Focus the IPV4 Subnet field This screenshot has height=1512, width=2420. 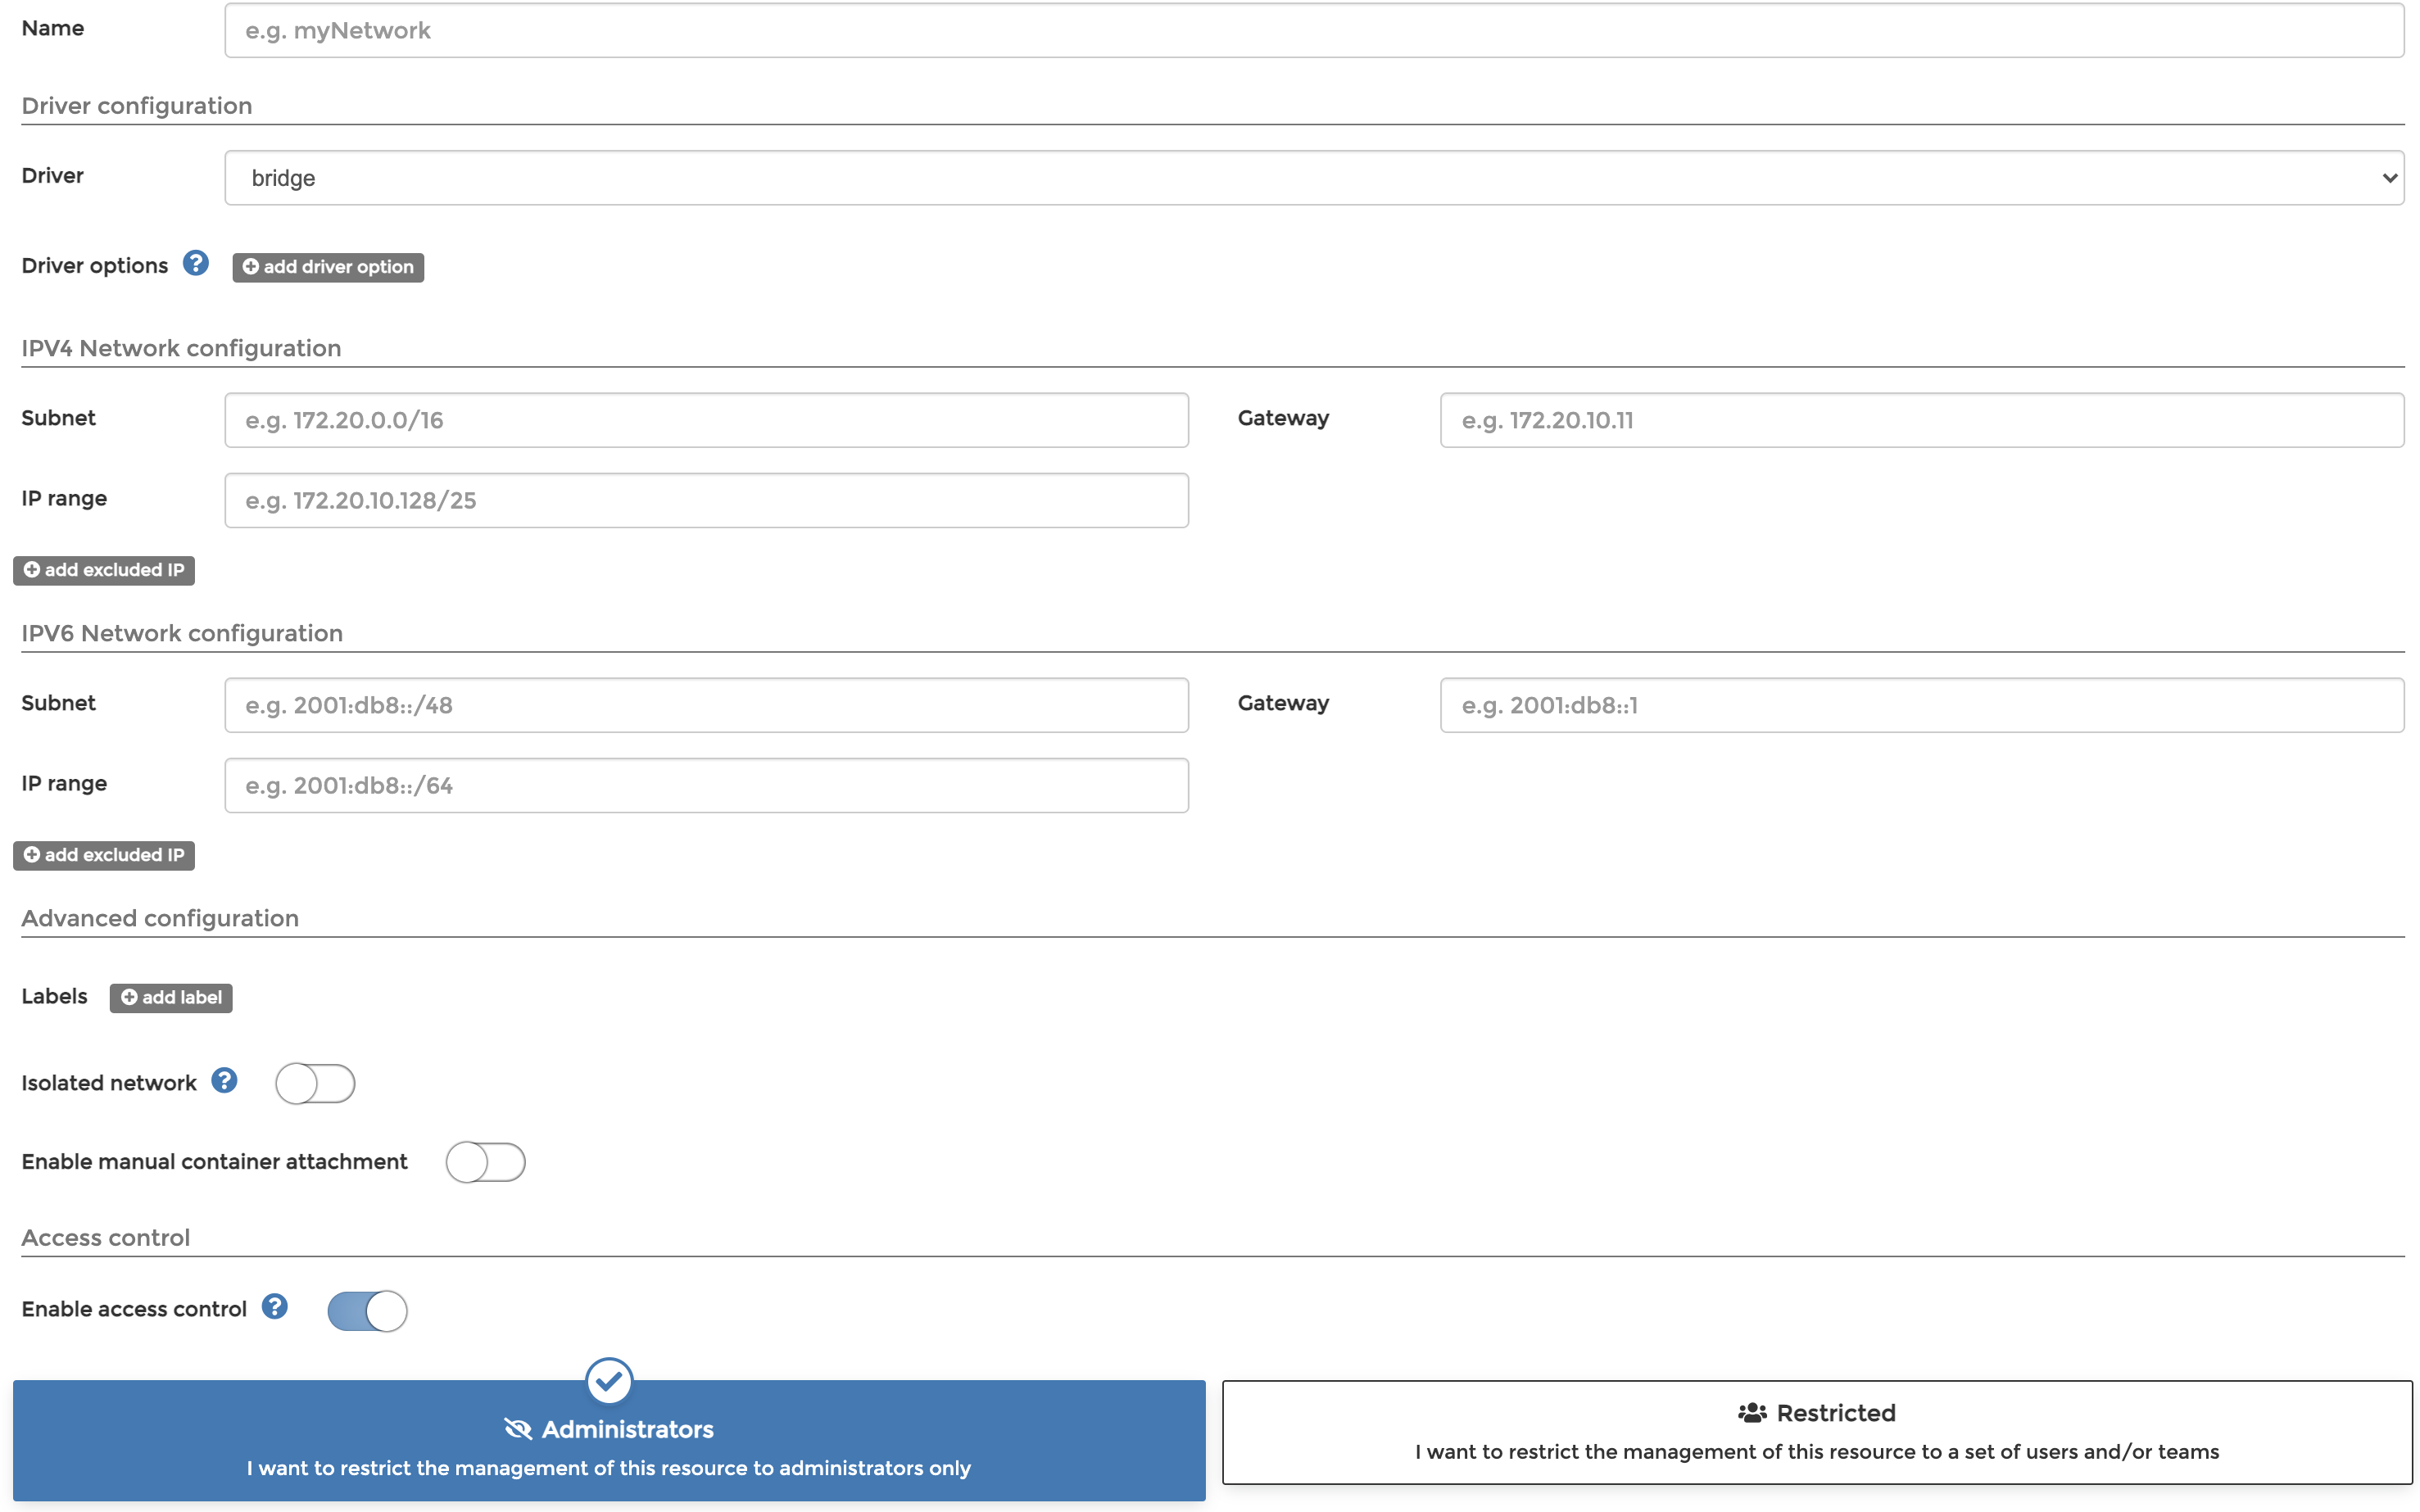click(706, 420)
